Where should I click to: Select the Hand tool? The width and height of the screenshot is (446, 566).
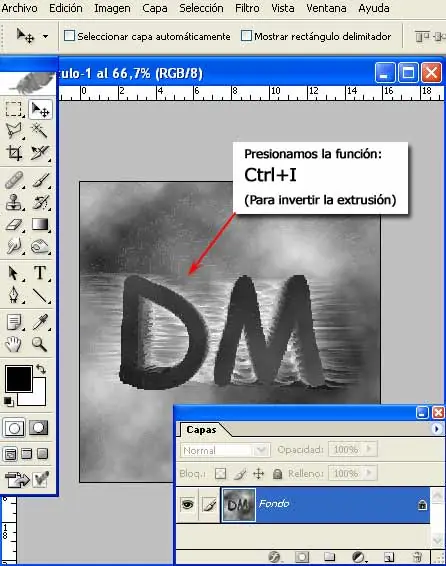pyautogui.click(x=13, y=344)
